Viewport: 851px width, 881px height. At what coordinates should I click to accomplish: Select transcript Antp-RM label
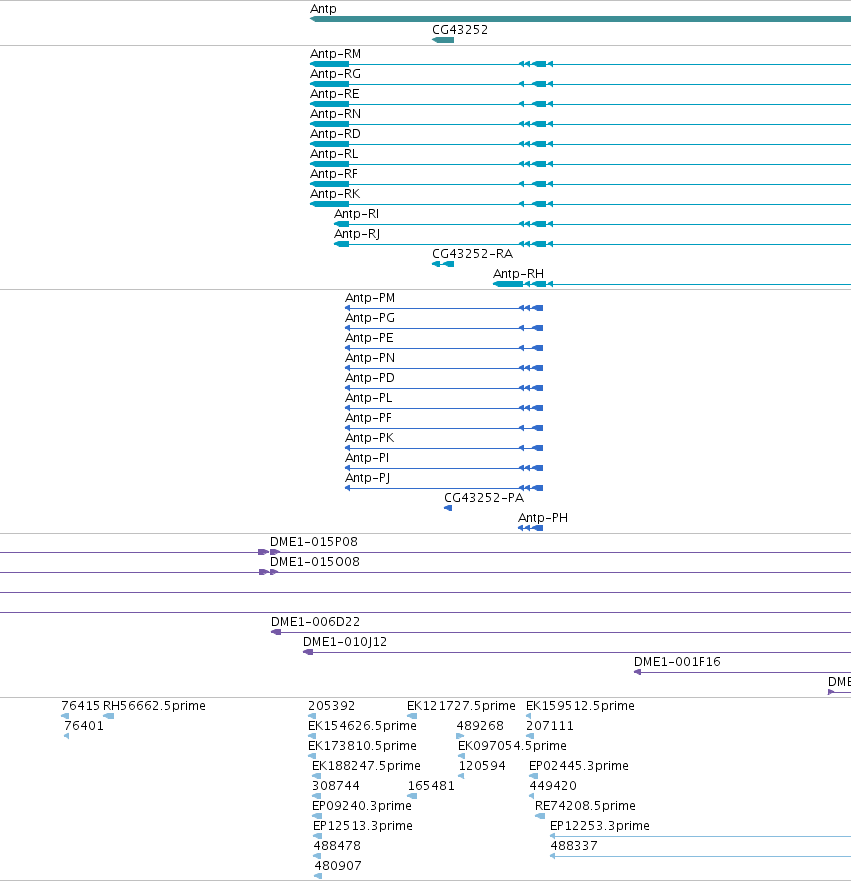(335, 54)
